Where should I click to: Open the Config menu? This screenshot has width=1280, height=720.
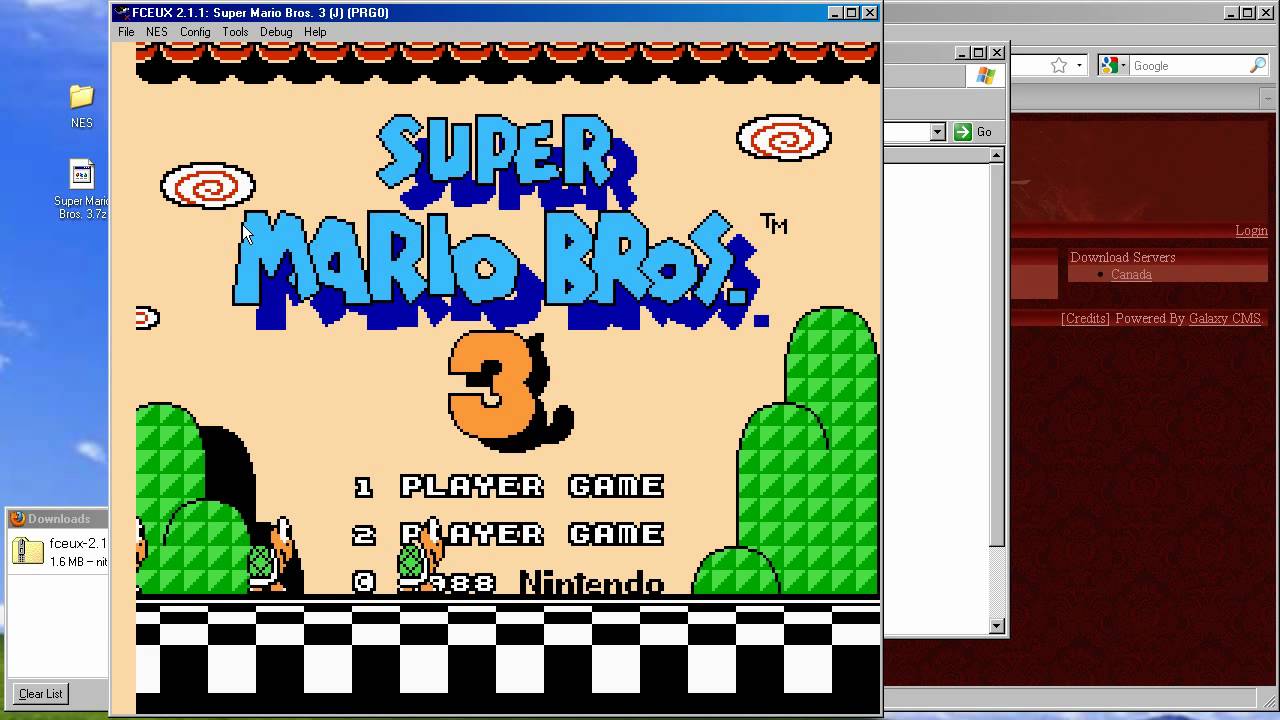195,32
